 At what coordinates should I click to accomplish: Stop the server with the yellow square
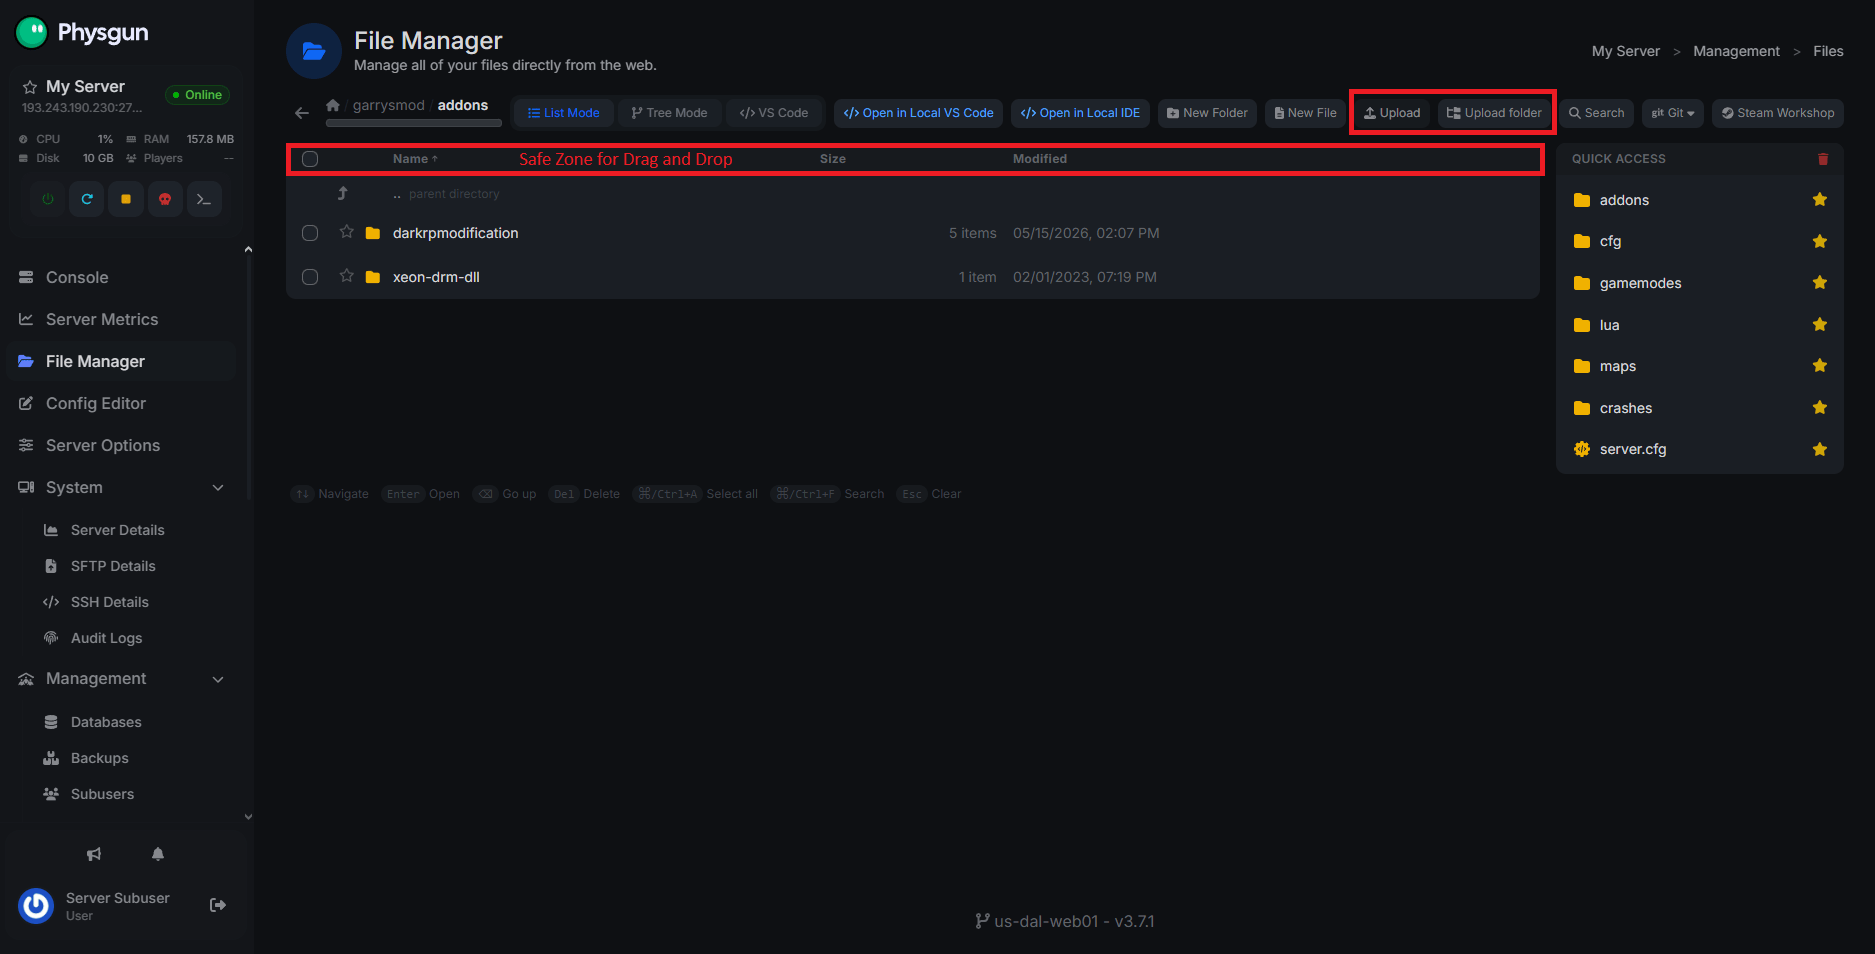(x=126, y=199)
